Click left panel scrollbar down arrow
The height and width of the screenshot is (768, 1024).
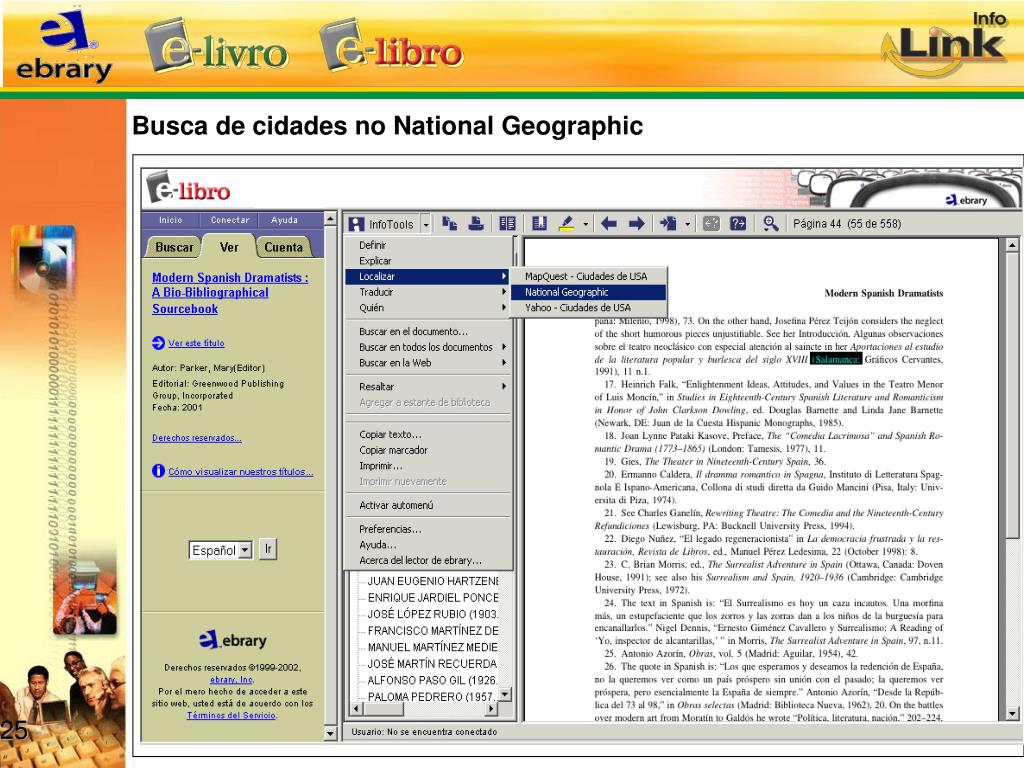click(x=330, y=734)
